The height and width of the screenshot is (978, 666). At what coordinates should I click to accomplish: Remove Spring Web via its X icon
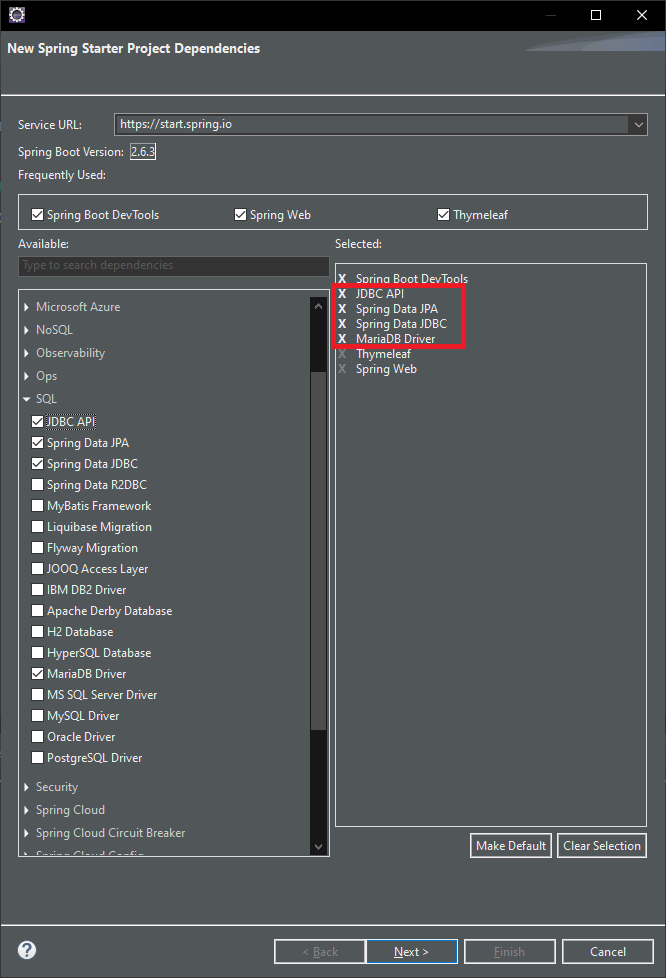pos(342,369)
